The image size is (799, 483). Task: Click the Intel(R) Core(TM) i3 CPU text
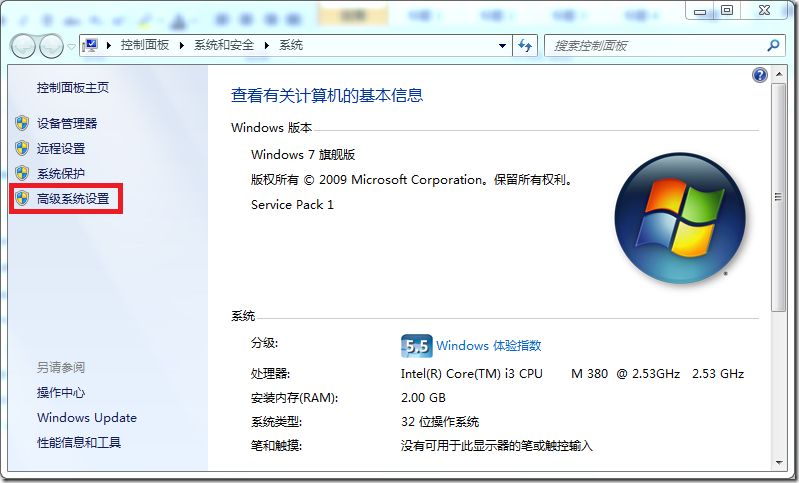click(471, 374)
